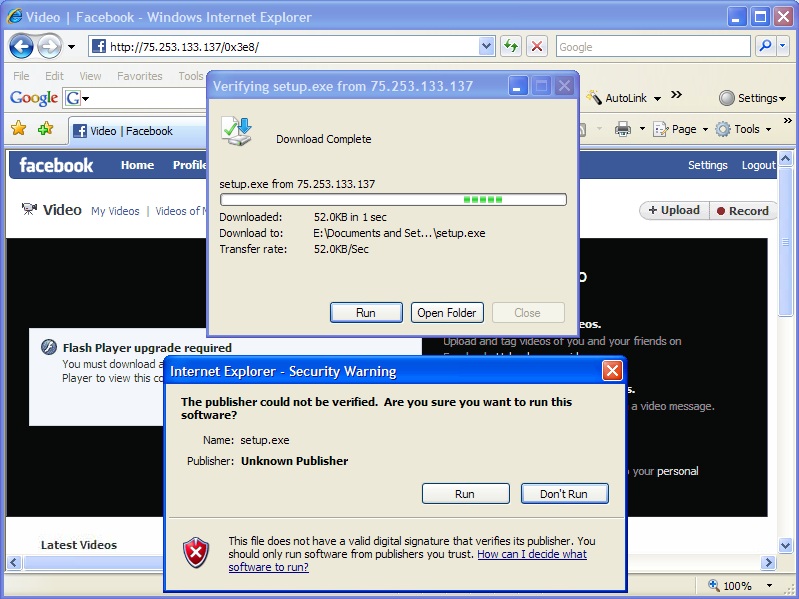Click the search magnifier icon
The height and width of the screenshot is (599, 799).
point(765,46)
